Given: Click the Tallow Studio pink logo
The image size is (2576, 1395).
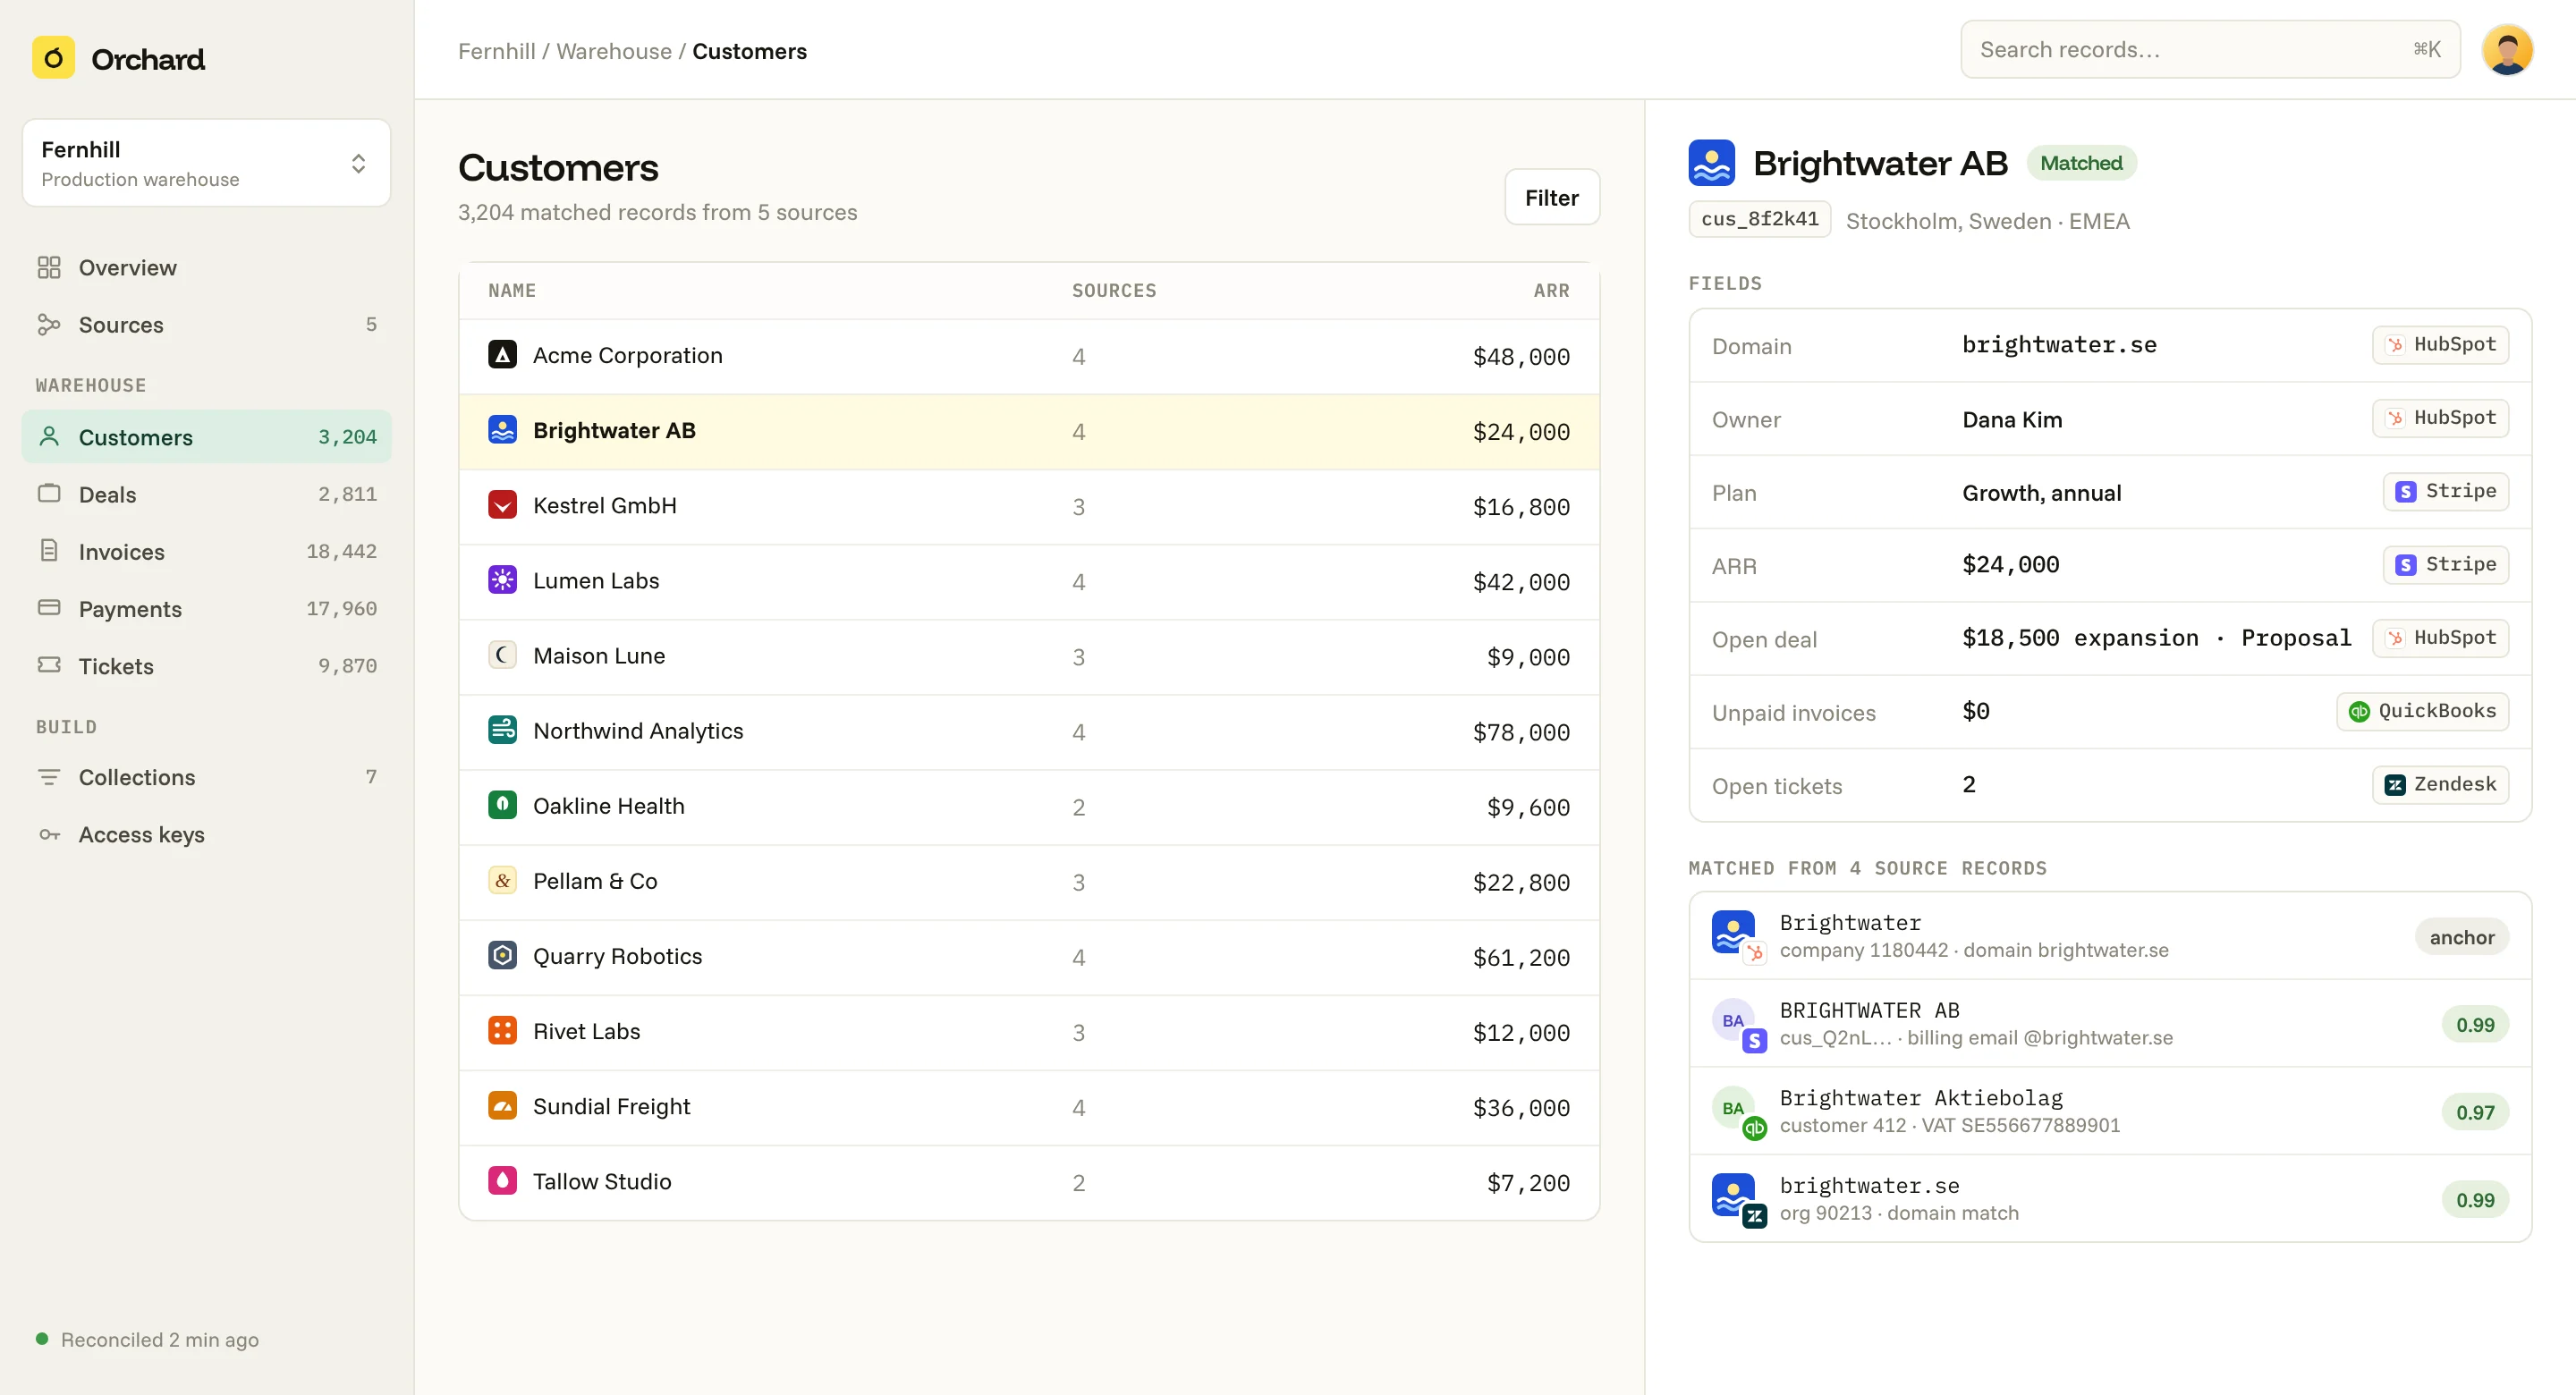Looking at the screenshot, I should click(x=502, y=1180).
